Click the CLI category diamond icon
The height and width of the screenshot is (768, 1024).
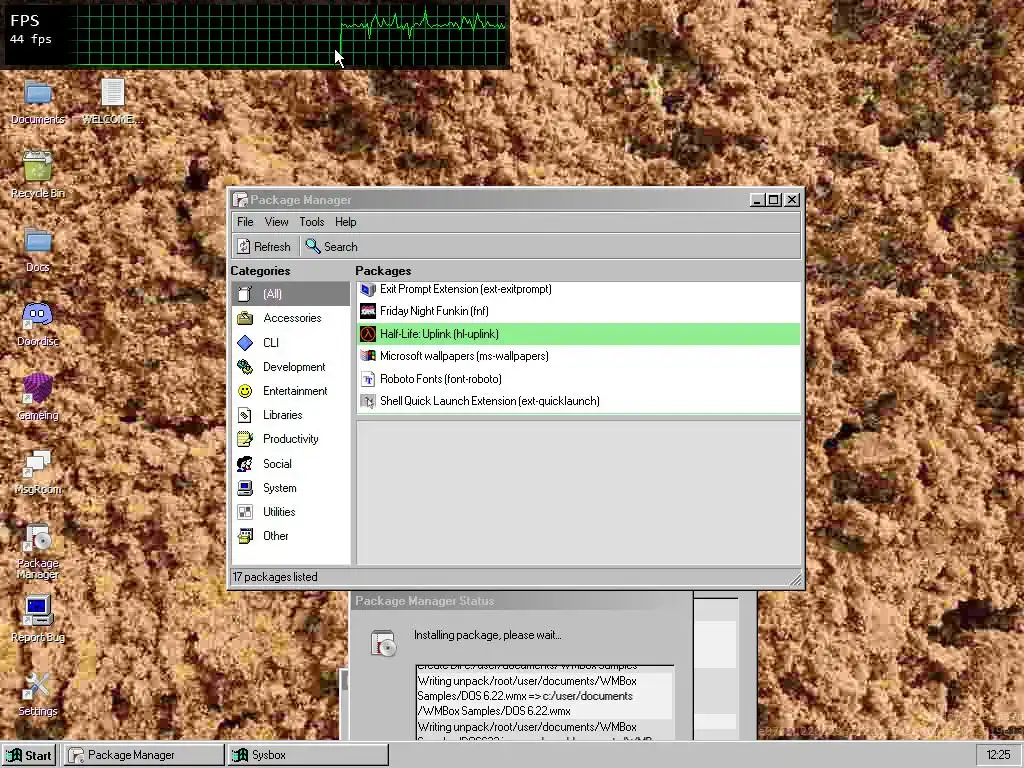point(245,343)
